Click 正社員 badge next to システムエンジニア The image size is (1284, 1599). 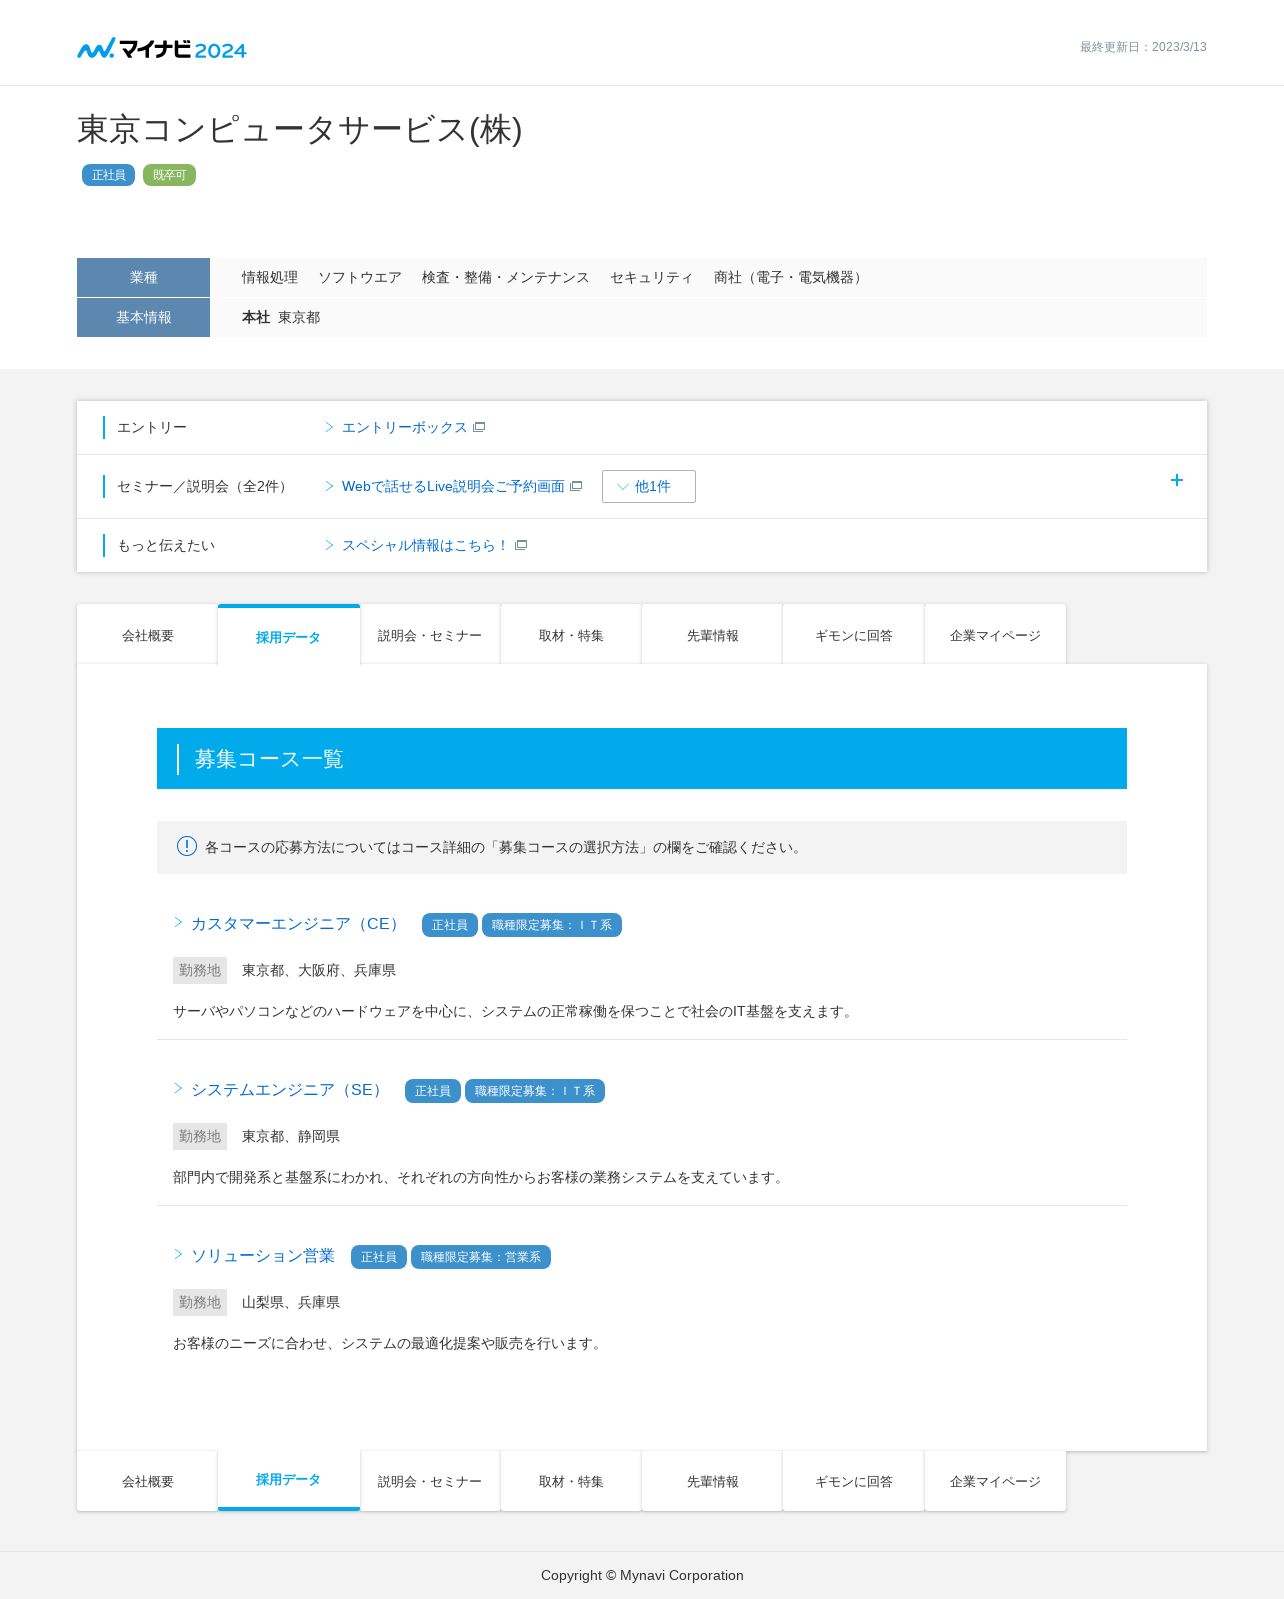click(432, 1091)
